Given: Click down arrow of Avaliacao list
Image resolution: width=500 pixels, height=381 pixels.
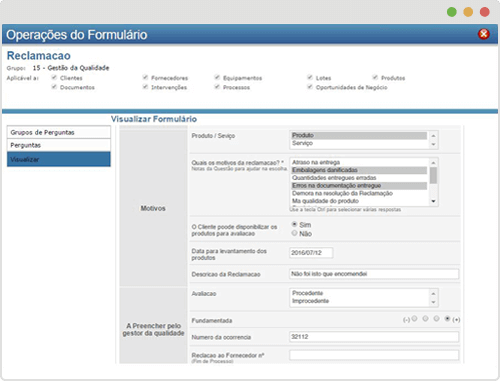Looking at the screenshot, I should [x=433, y=302].
